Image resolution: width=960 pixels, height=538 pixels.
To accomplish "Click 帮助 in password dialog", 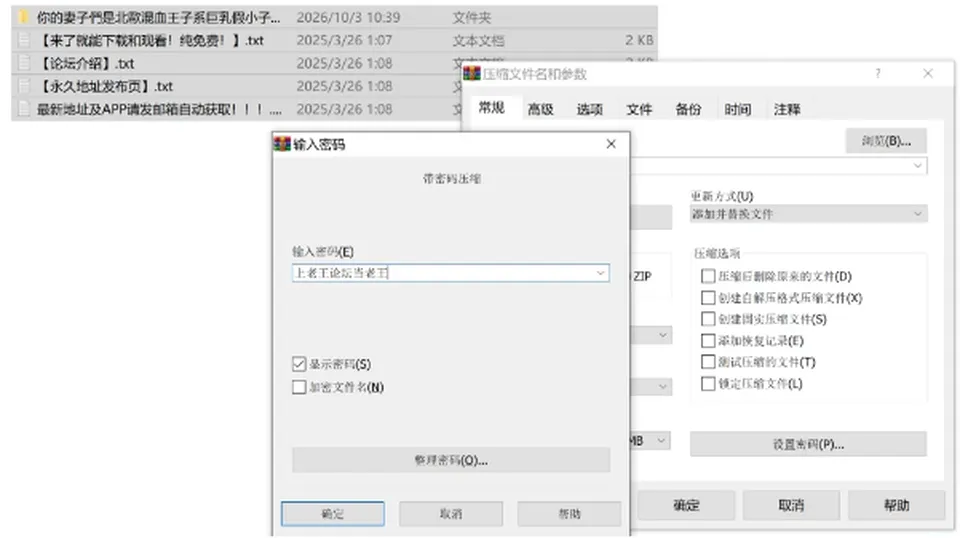I will click(x=569, y=514).
